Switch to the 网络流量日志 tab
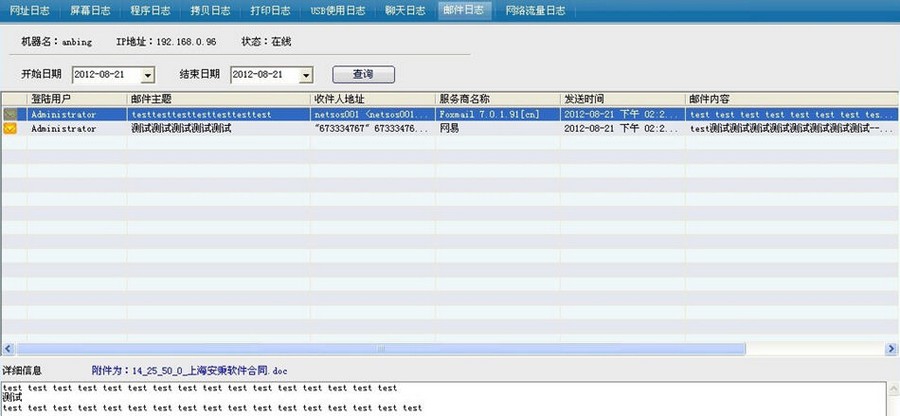 click(x=535, y=10)
